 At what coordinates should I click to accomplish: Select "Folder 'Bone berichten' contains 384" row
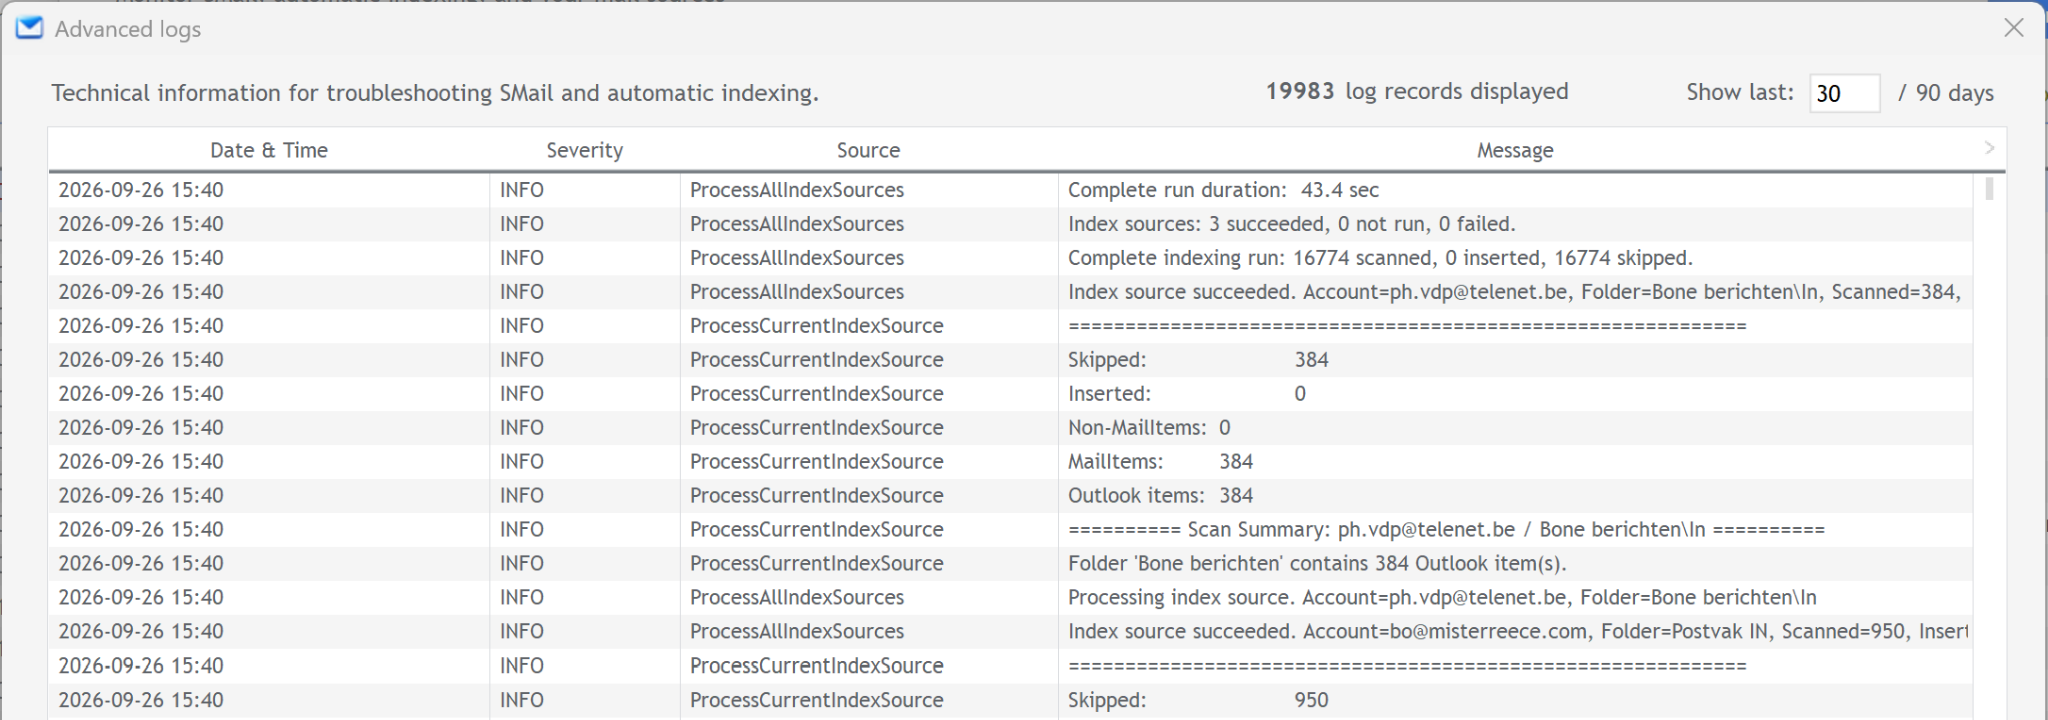coord(1010,564)
